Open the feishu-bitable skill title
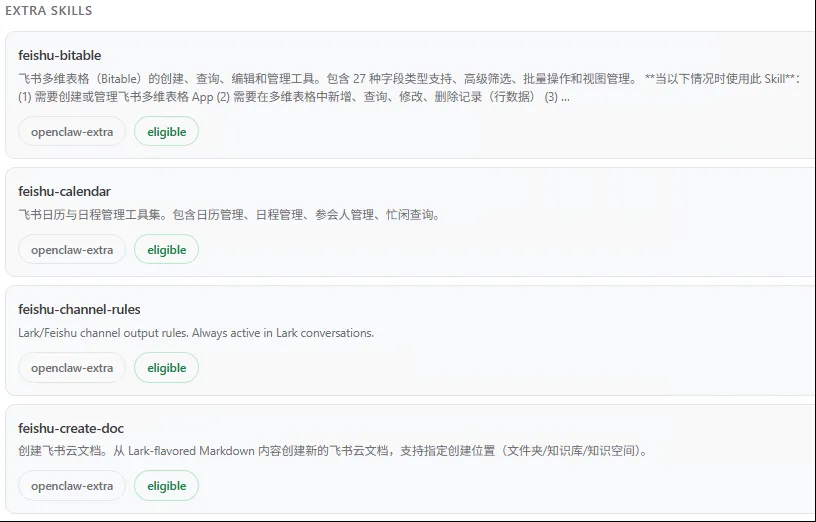816x522 pixels. pos(60,55)
